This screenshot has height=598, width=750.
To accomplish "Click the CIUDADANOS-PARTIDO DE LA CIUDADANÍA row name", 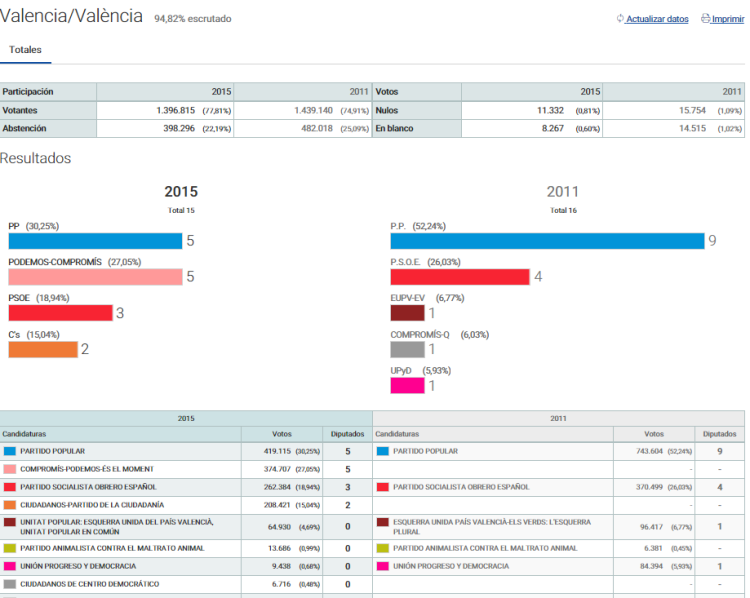I will click(x=92, y=505).
